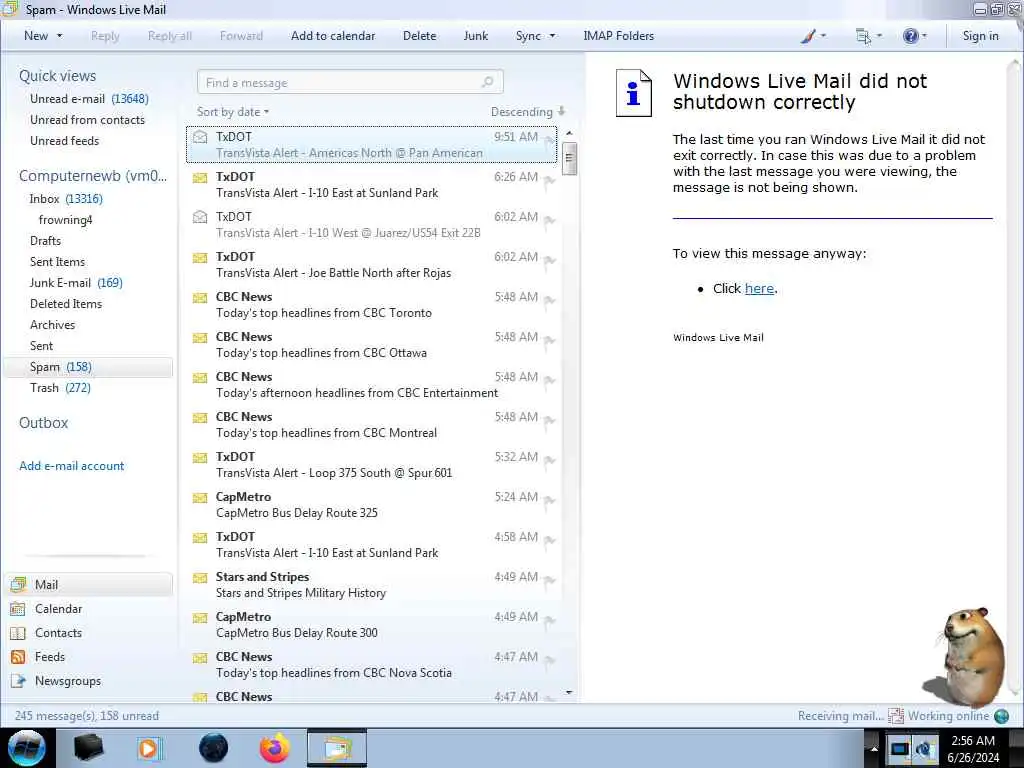Click the Add to calendar button

click(332, 36)
